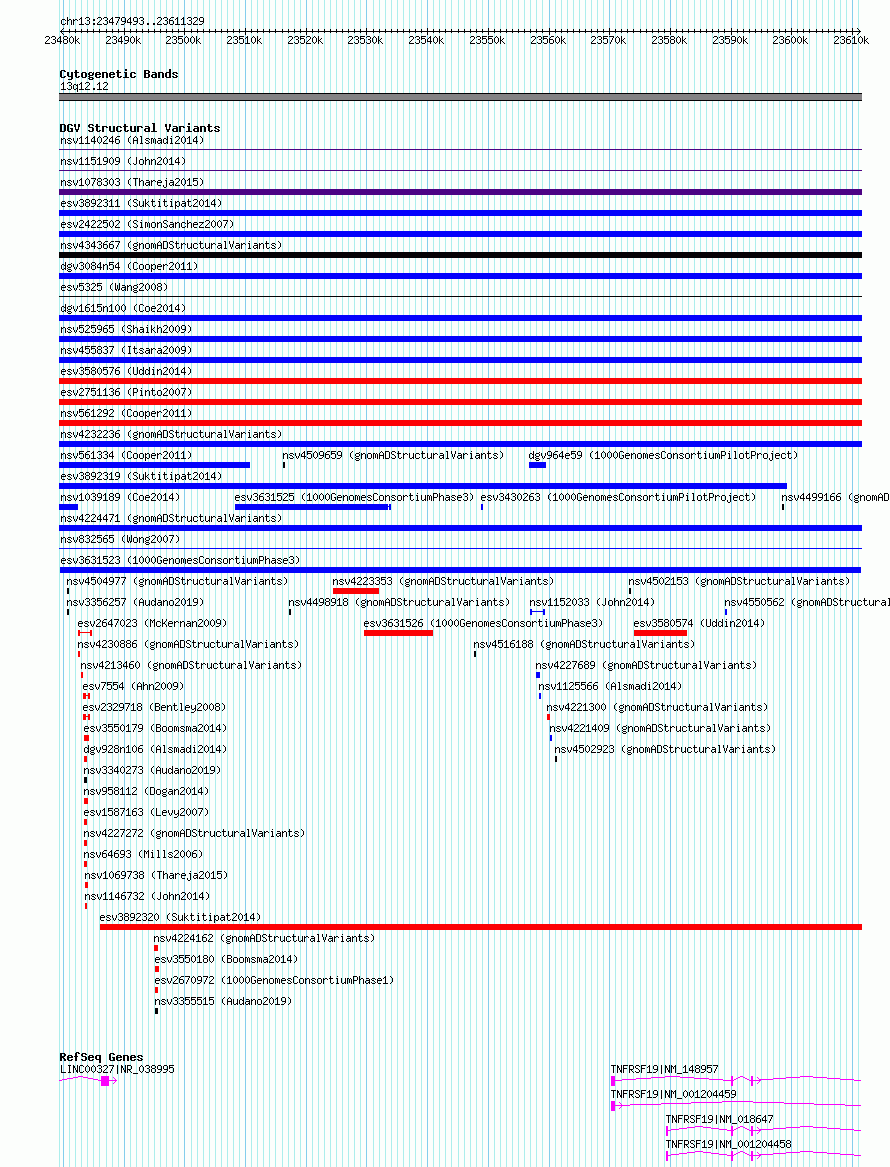Click the esv7554 (Ahn2009) label
Screen dimensions: 890x1167
[x=132, y=685]
